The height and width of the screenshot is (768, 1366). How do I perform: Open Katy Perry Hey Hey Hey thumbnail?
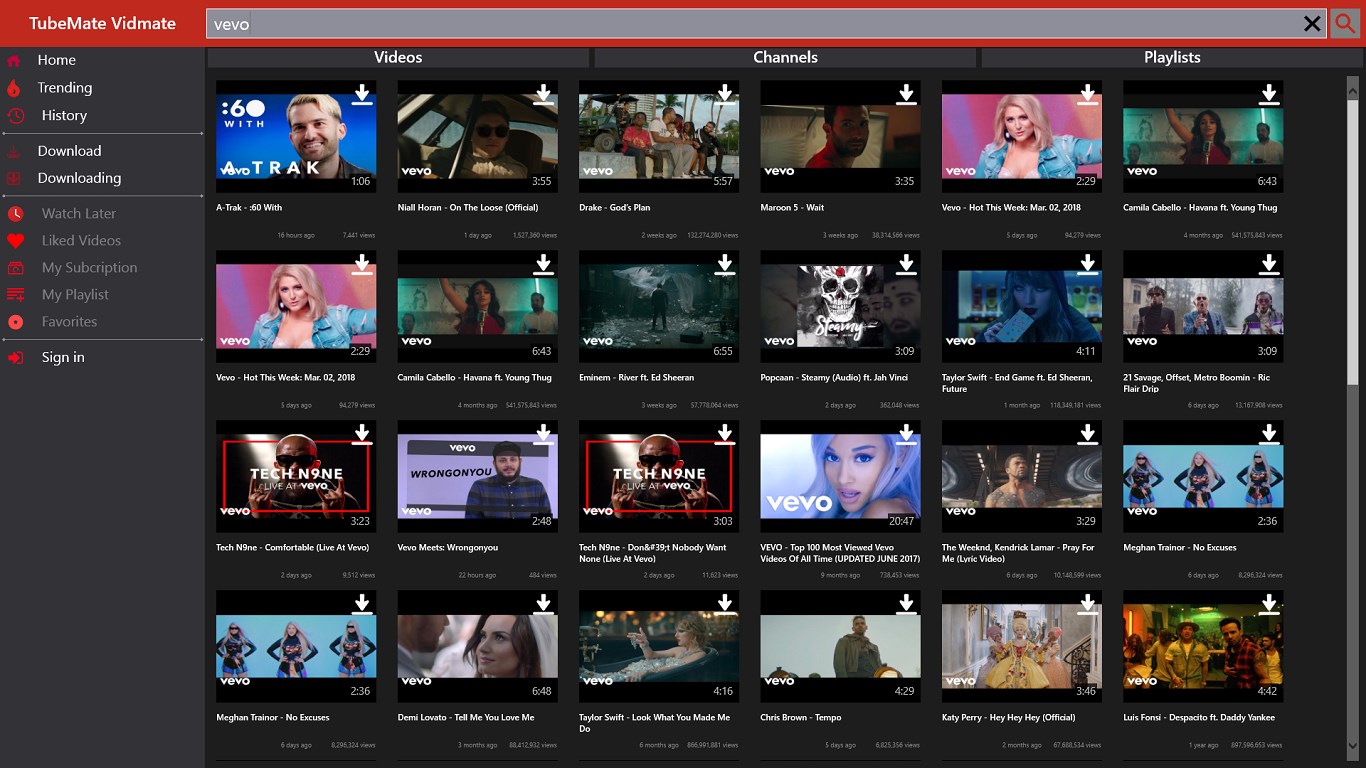pos(1022,647)
